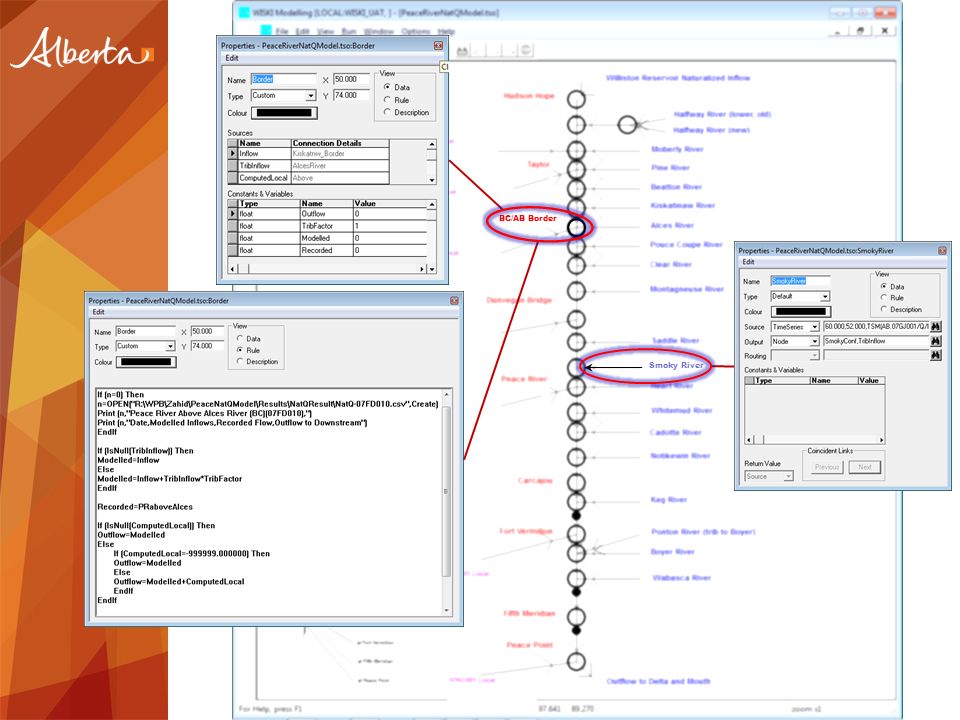
Task: Click Y coordinate field in Border rule-code dialog
Action: coord(208,346)
